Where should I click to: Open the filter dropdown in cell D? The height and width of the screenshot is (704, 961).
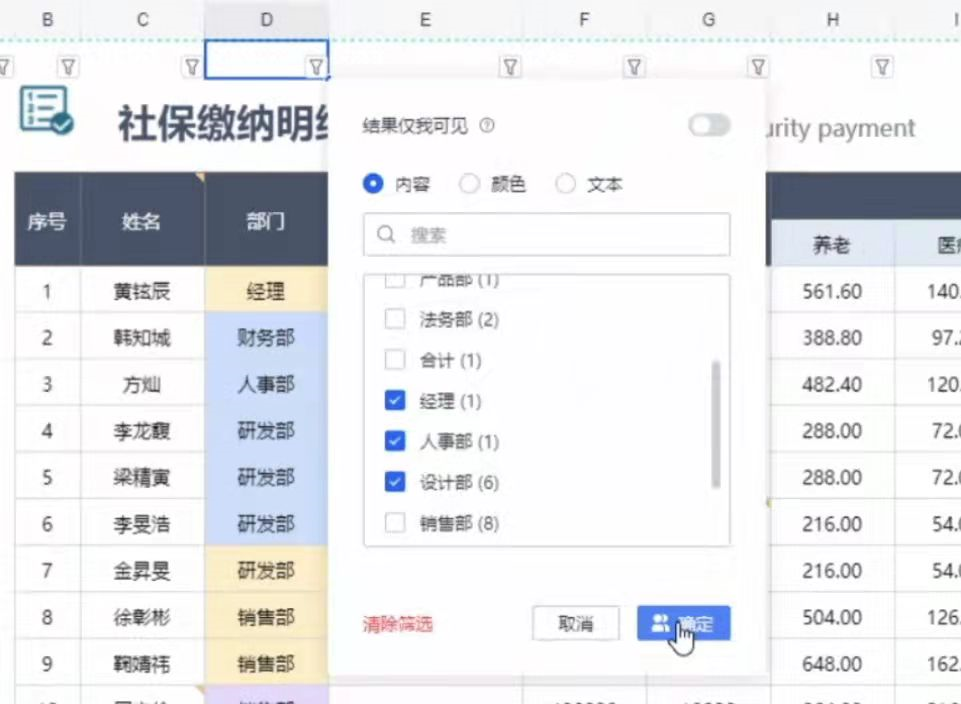(316, 67)
